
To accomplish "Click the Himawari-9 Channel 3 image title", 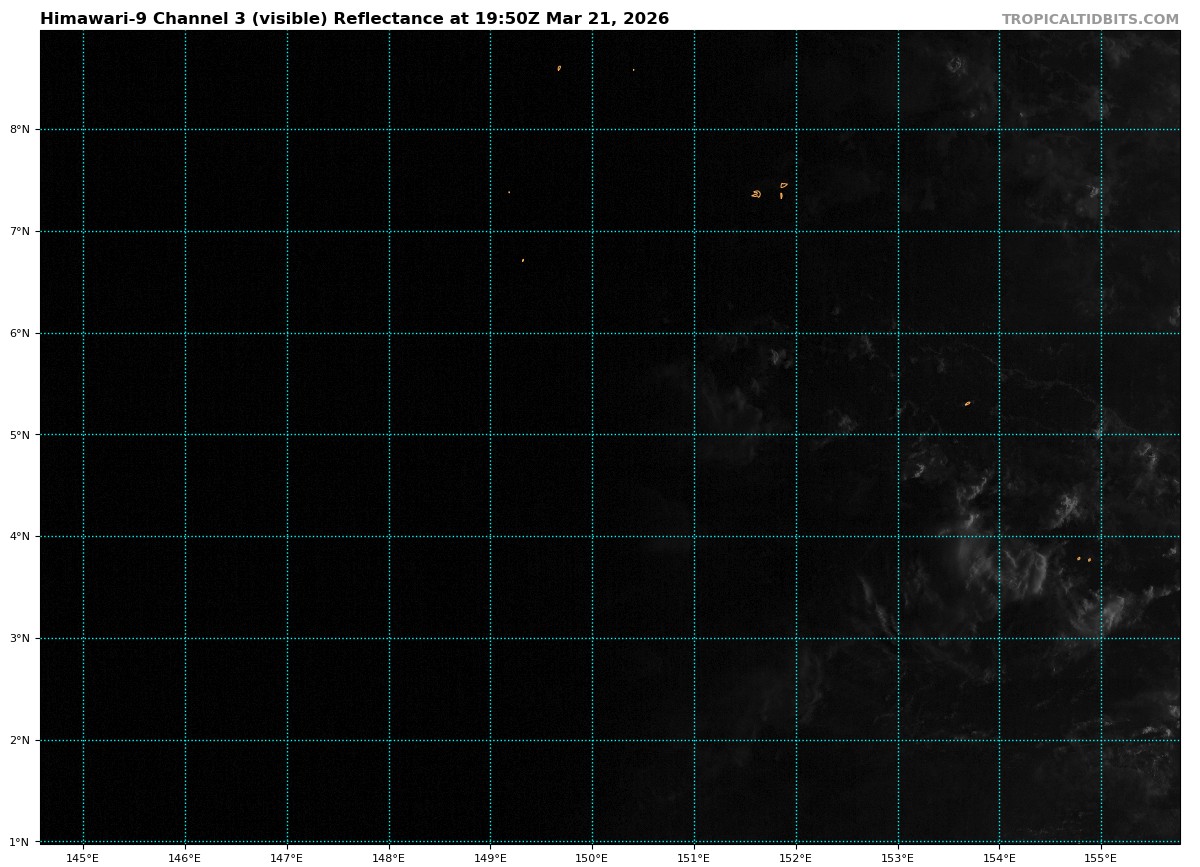I will point(354,19).
